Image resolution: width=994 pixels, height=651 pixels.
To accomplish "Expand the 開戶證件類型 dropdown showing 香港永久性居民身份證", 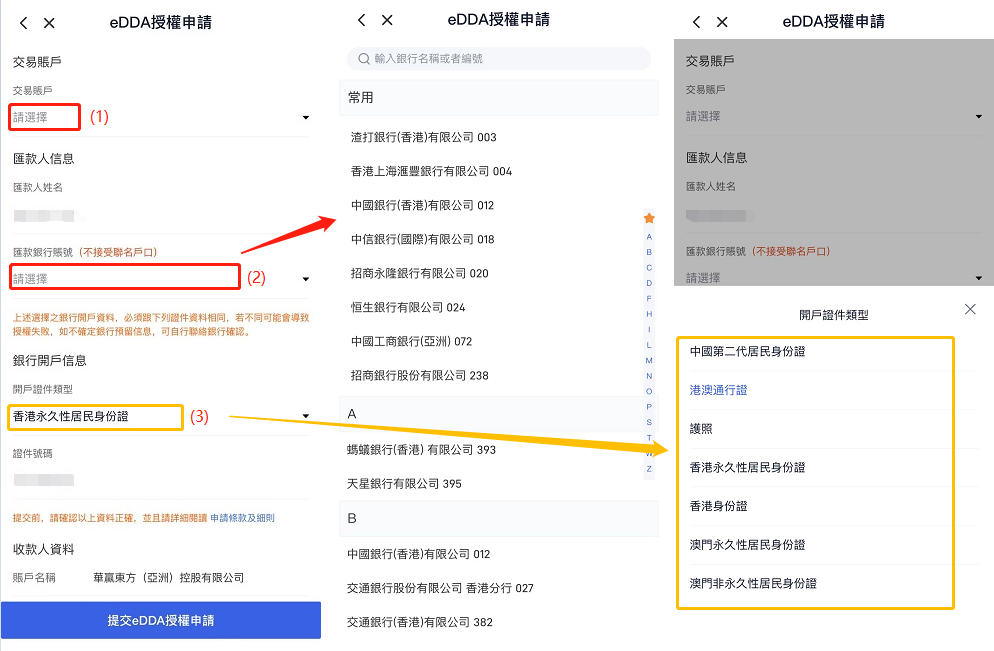I will [x=161, y=416].
